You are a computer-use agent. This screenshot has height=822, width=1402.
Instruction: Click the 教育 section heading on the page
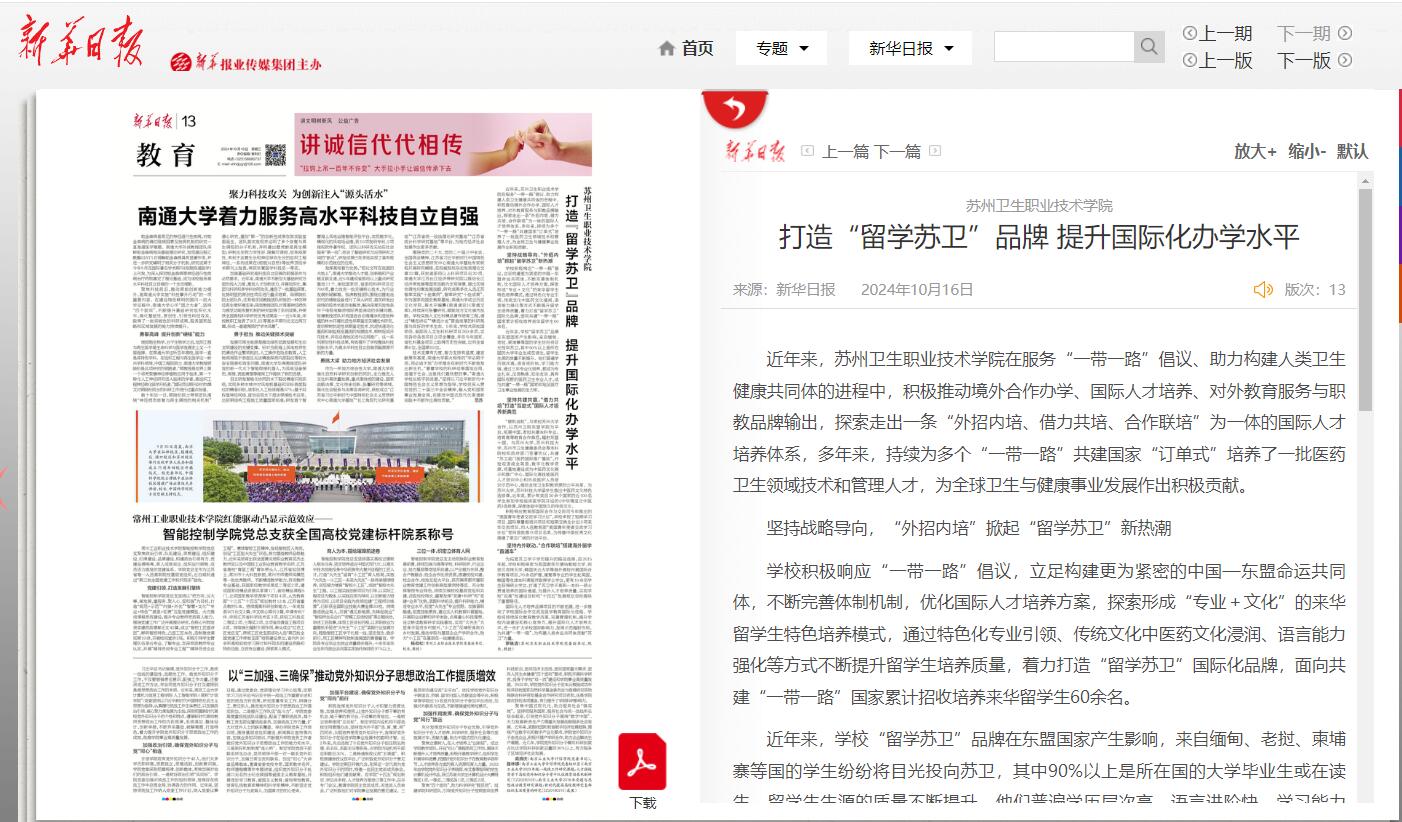pyautogui.click(x=167, y=155)
